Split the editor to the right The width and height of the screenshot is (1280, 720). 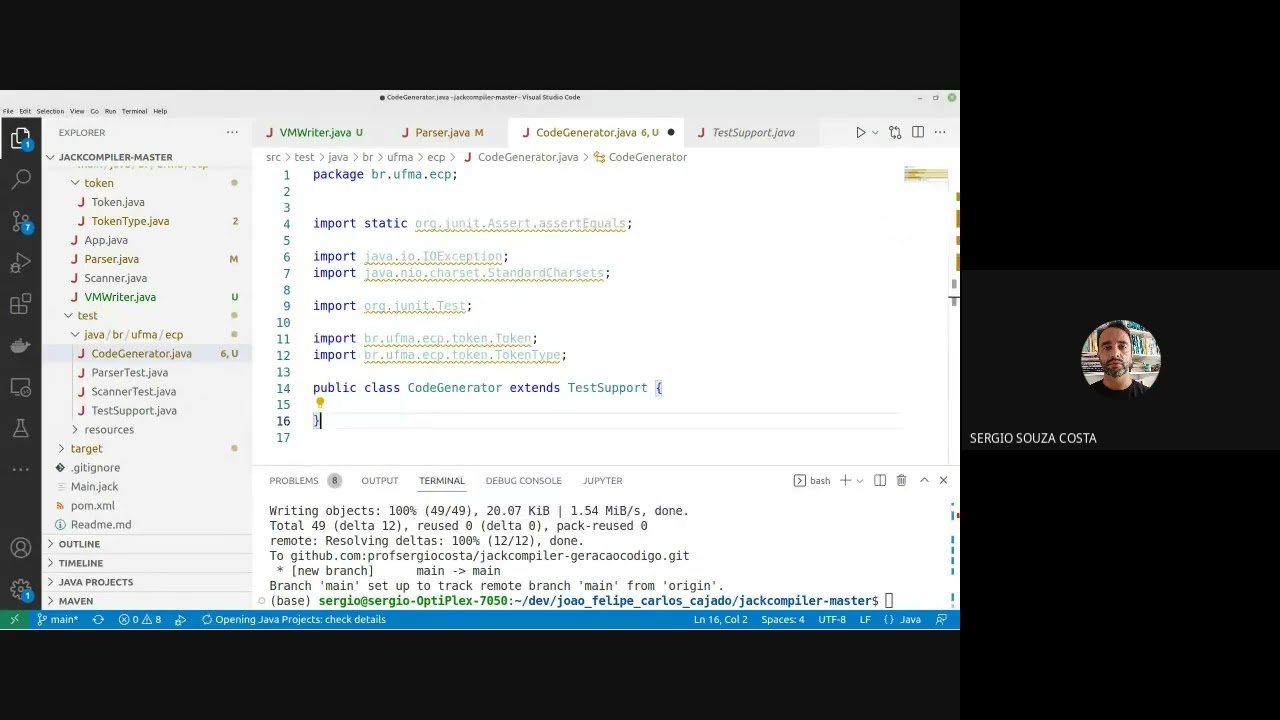[917, 132]
